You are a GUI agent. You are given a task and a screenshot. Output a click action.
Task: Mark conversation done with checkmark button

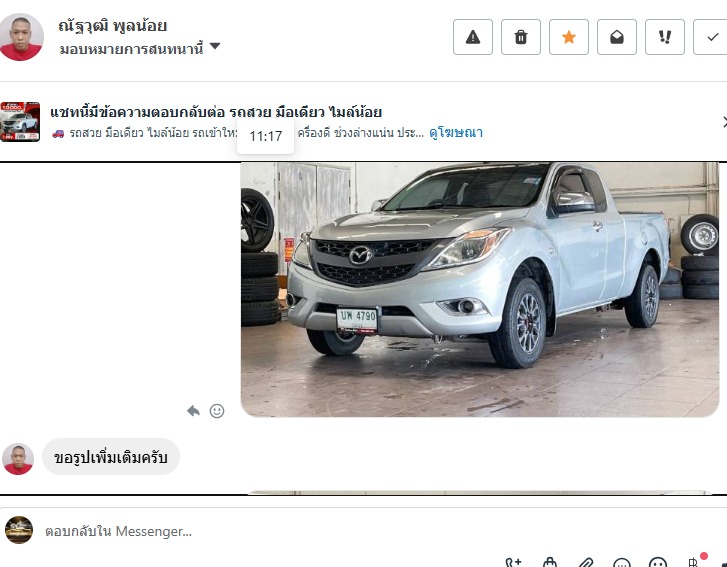[711, 37]
